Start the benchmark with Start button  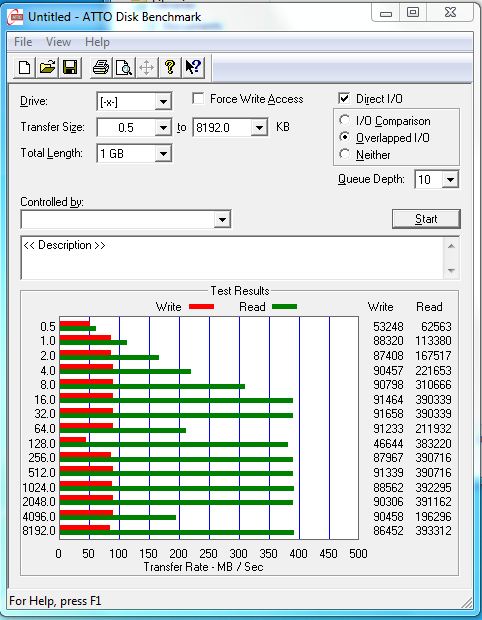tap(426, 219)
